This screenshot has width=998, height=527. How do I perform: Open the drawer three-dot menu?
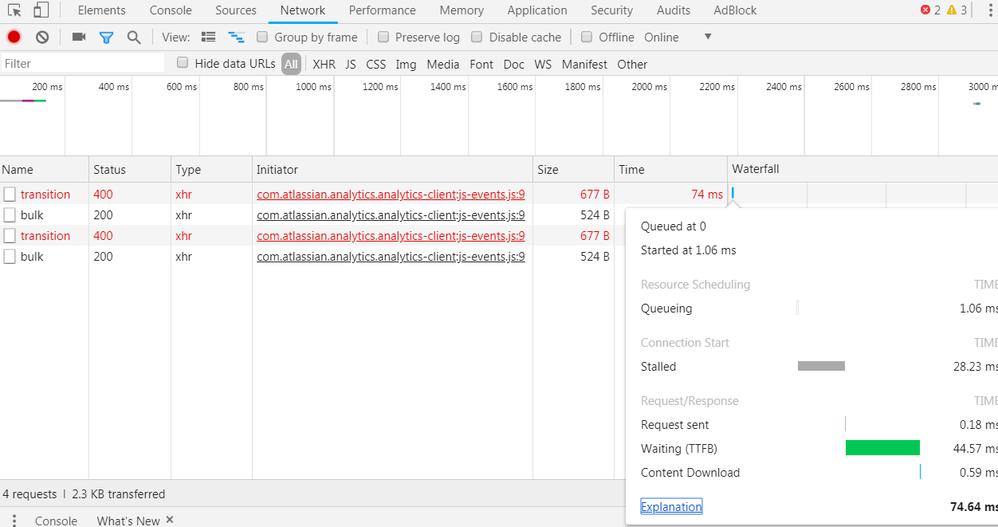coord(14,520)
